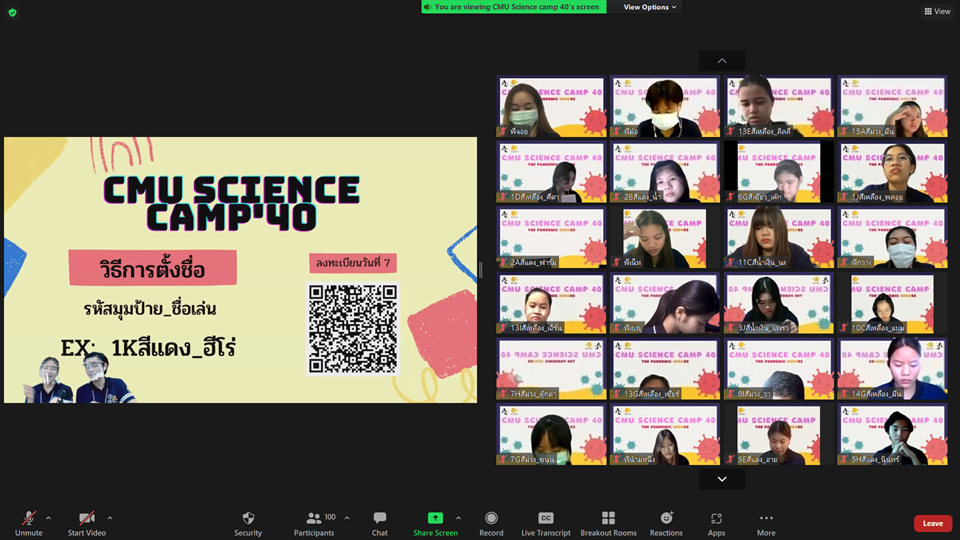Open Breakout Rooms
This screenshot has height=540, width=960.
tap(608, 518)
